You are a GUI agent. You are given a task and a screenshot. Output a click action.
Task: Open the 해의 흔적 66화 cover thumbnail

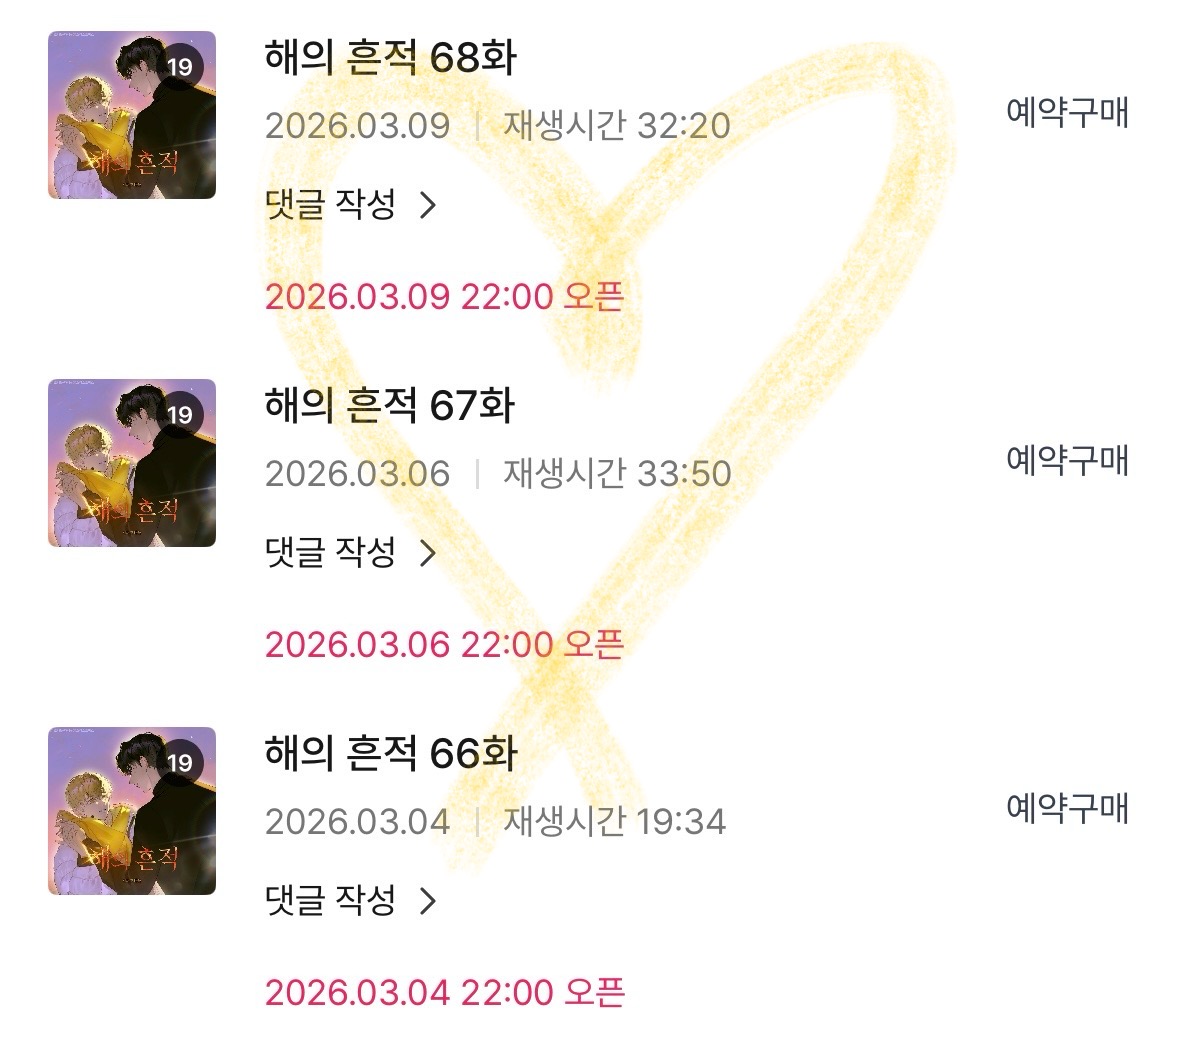click(132, 810)
